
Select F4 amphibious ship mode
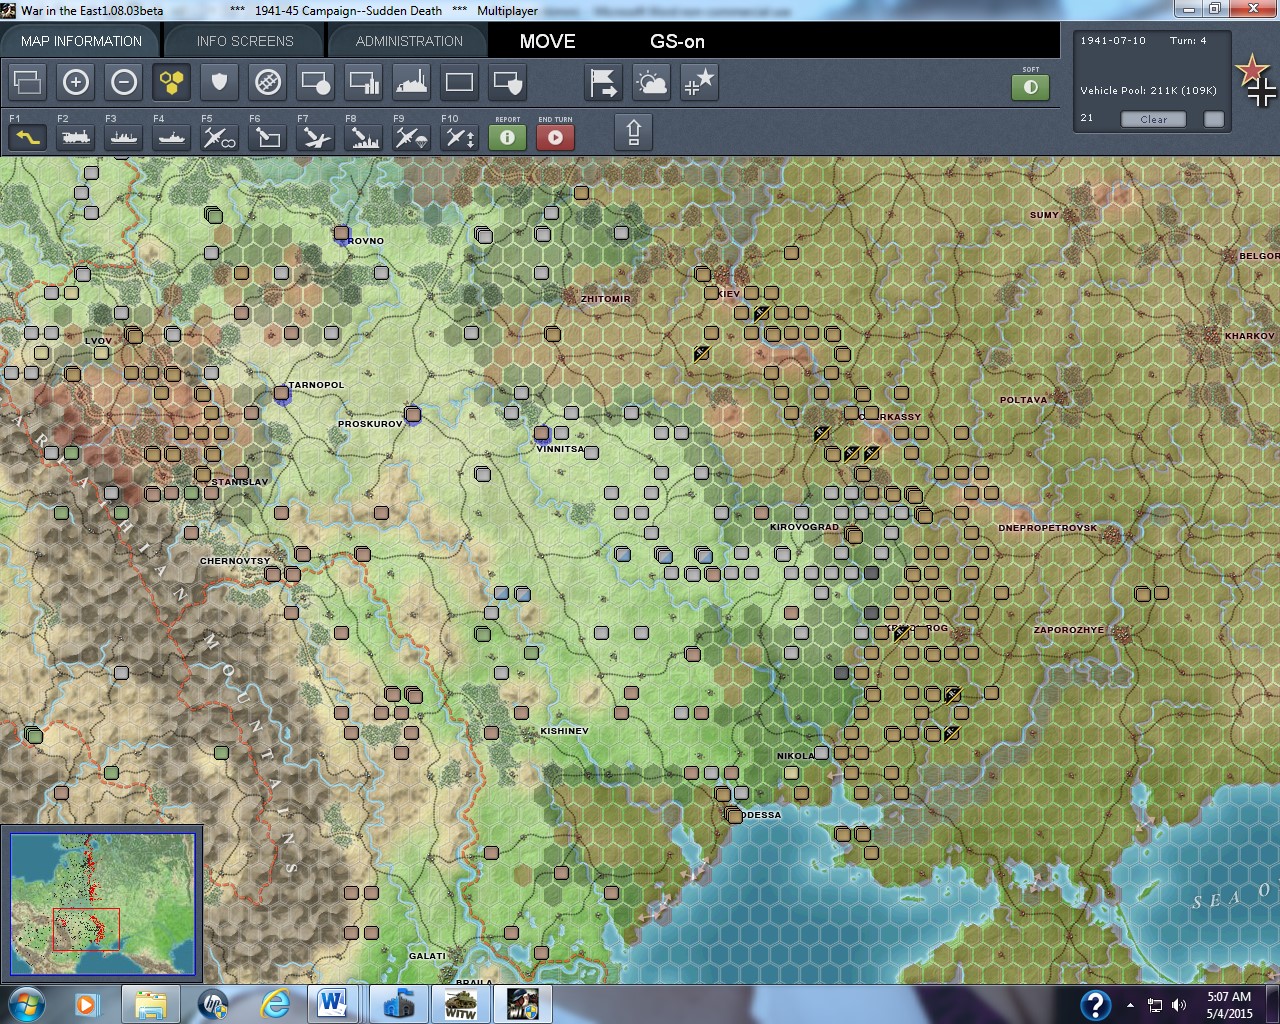click(172, 137)
